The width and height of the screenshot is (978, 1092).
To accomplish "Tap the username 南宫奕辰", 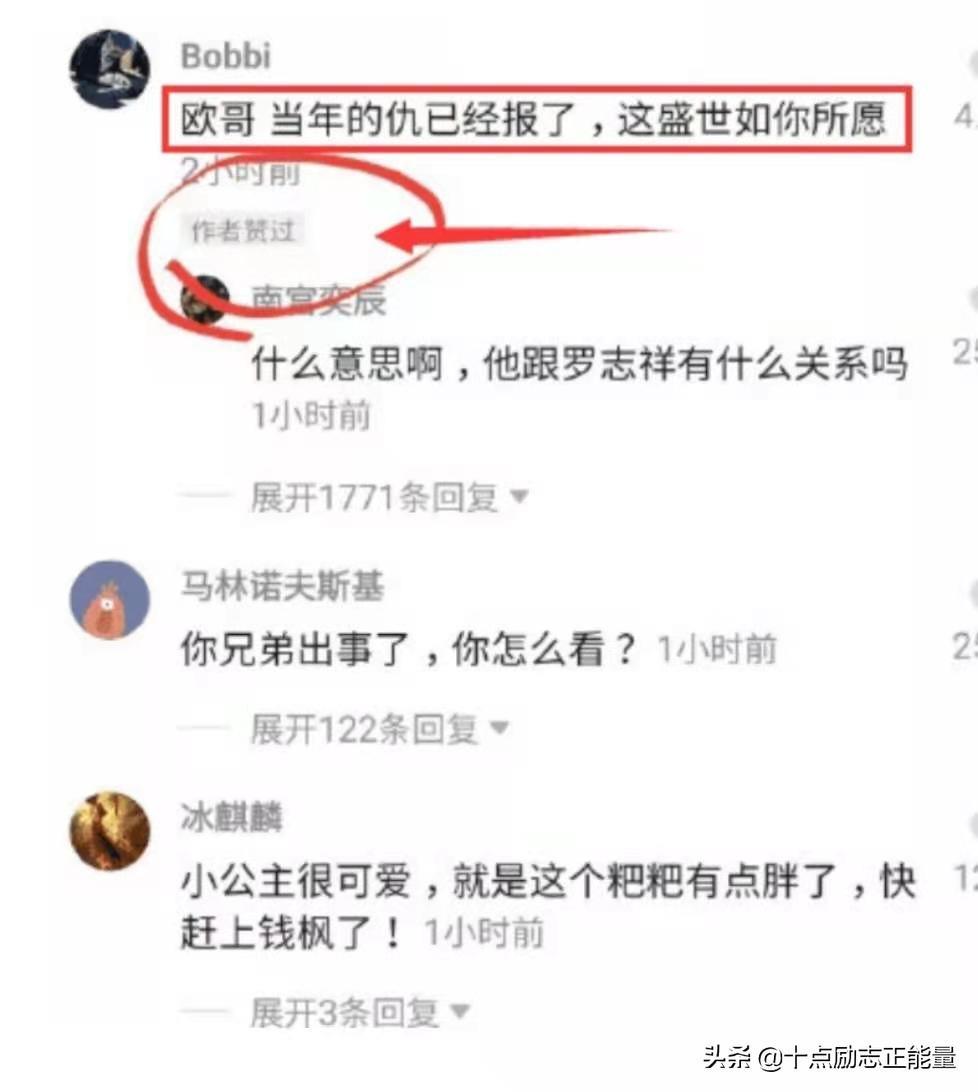I will 318,300.
